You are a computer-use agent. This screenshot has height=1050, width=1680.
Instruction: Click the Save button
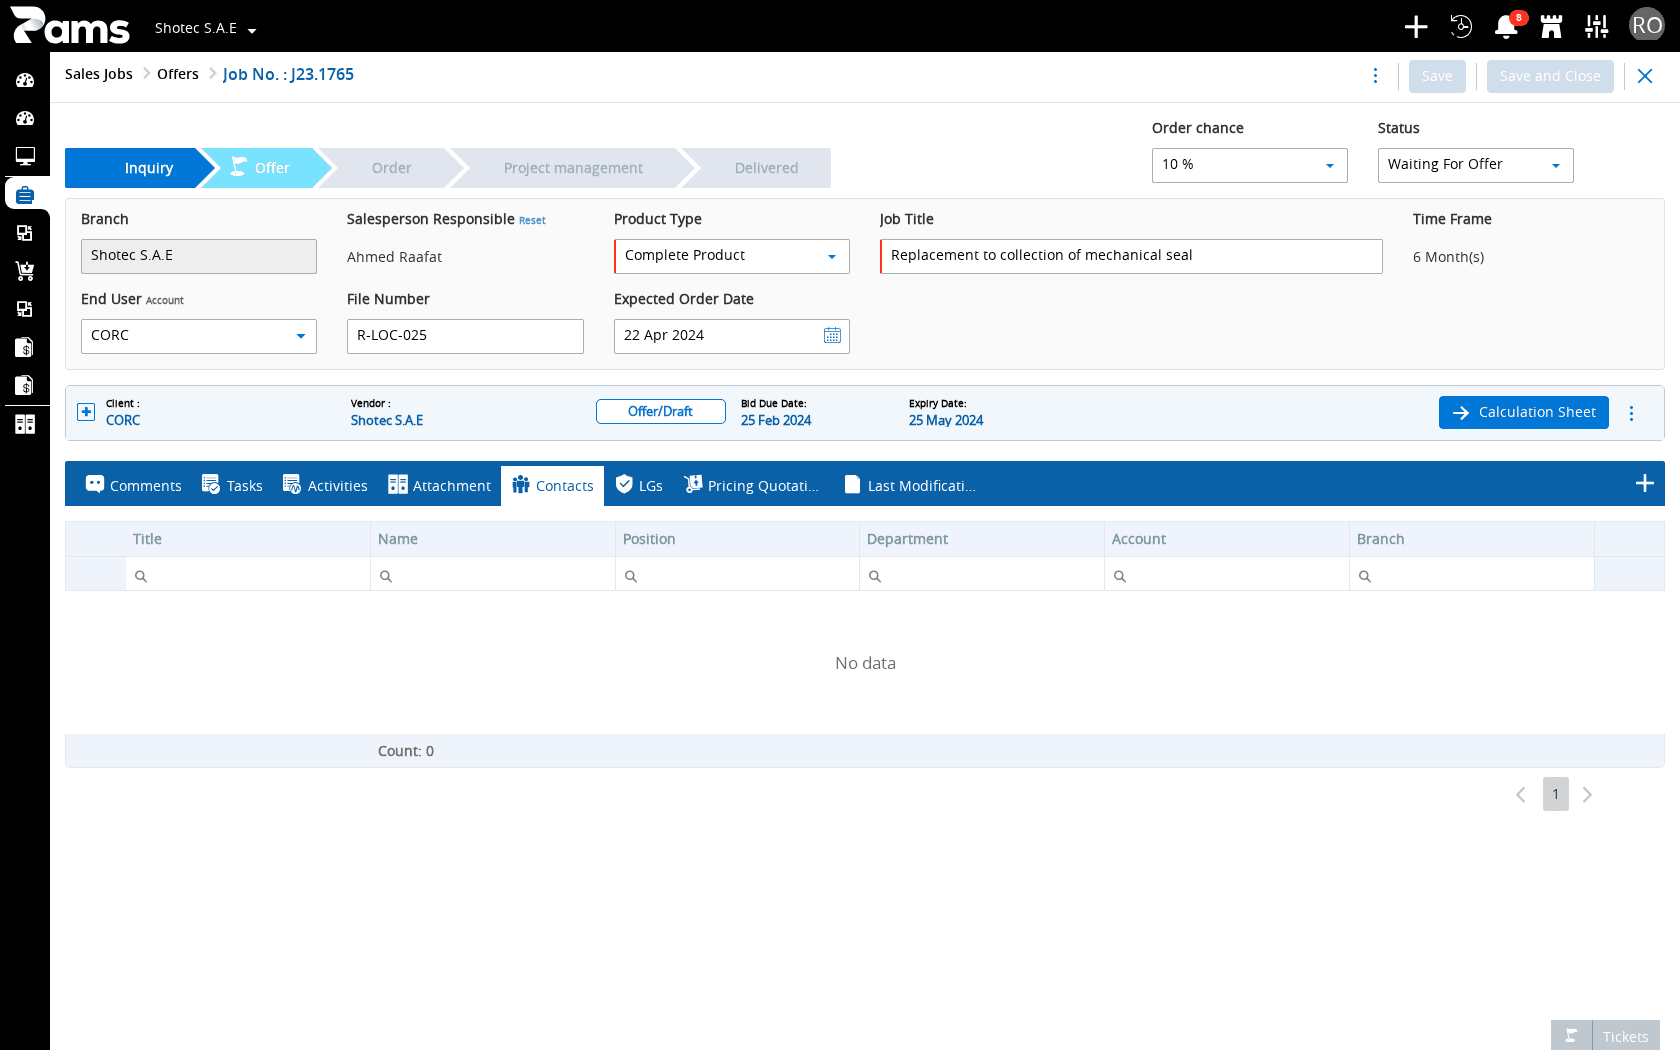point(1437,76)
